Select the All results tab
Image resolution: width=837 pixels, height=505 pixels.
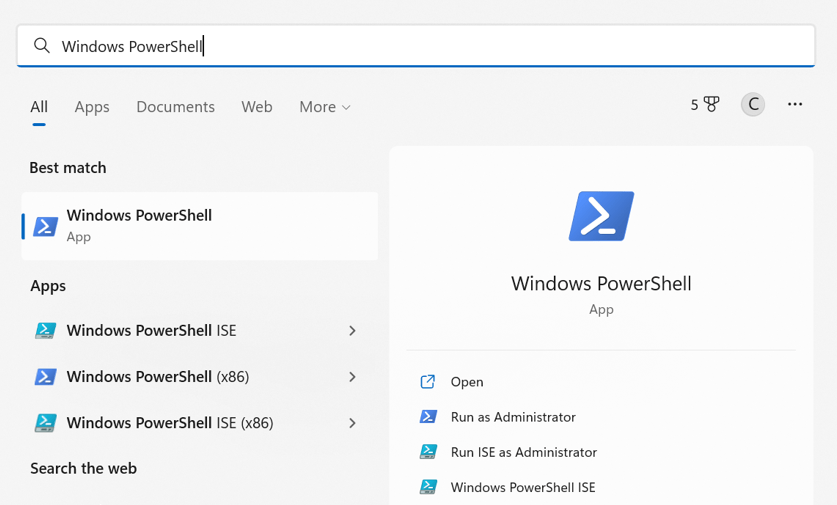[x=39, y=107]
